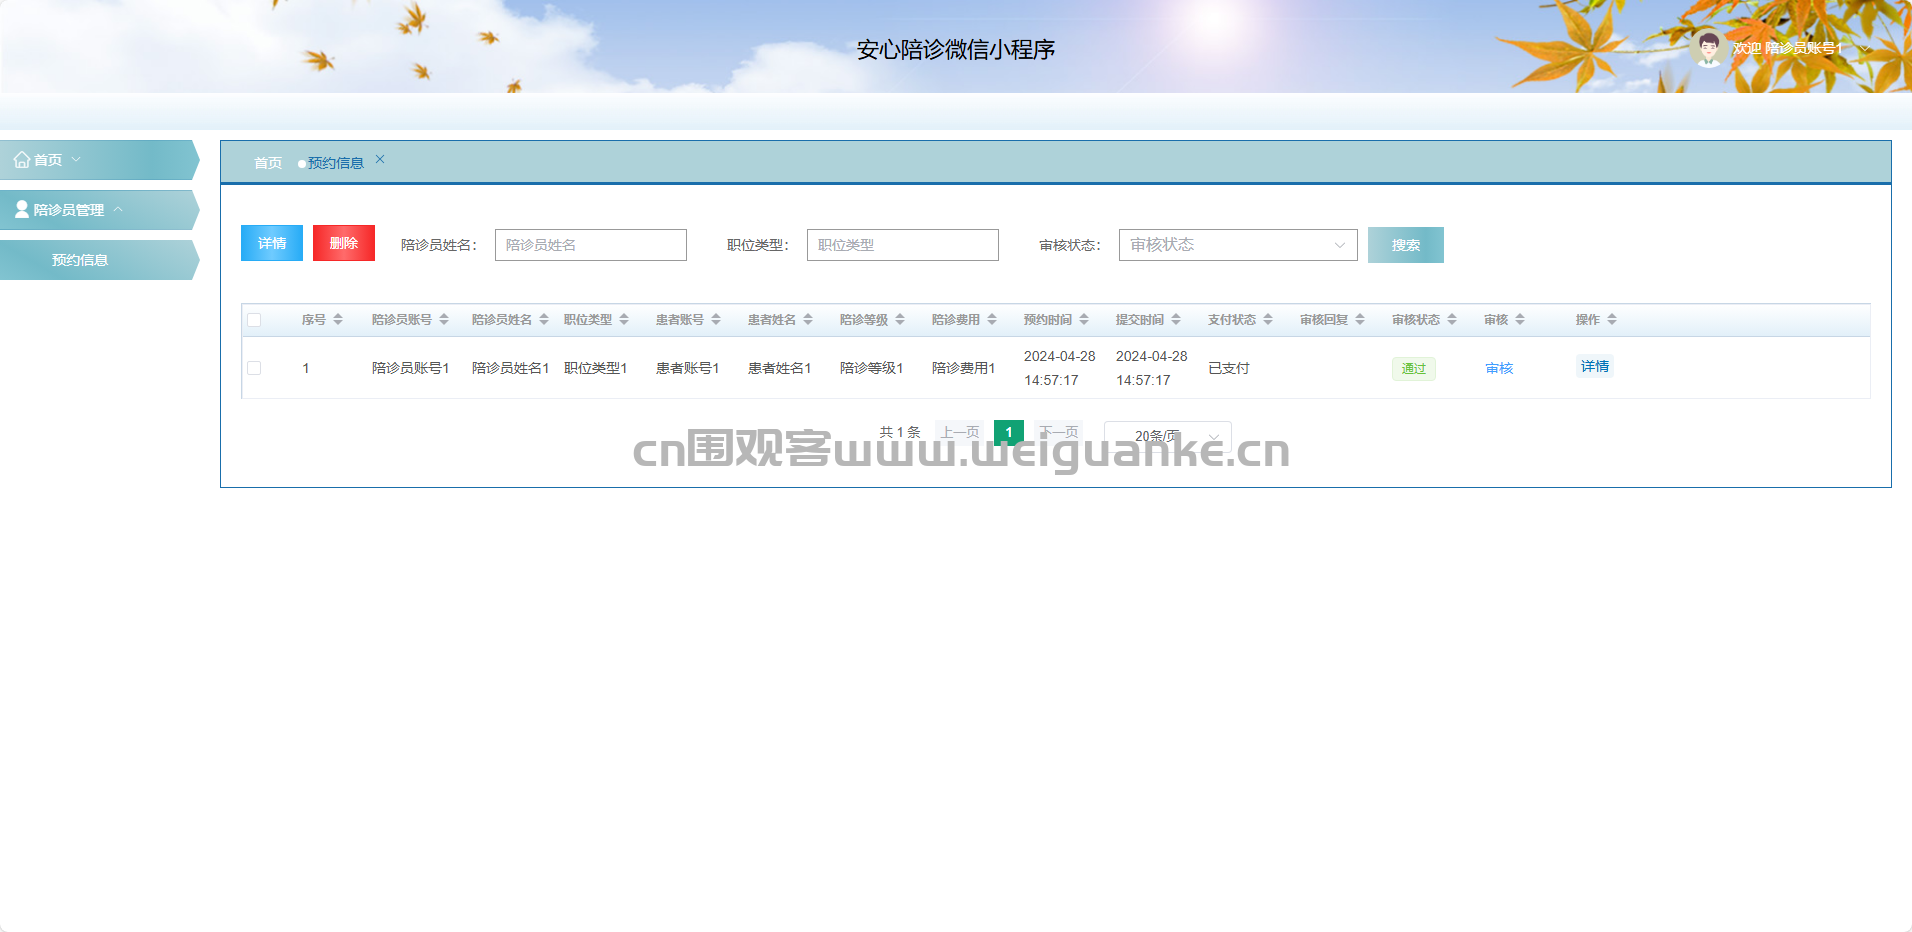Focus the 陪诊员姓名 input field
Image resolution: width=1912 pixels, height=932 pixels.
click(590, 245)
